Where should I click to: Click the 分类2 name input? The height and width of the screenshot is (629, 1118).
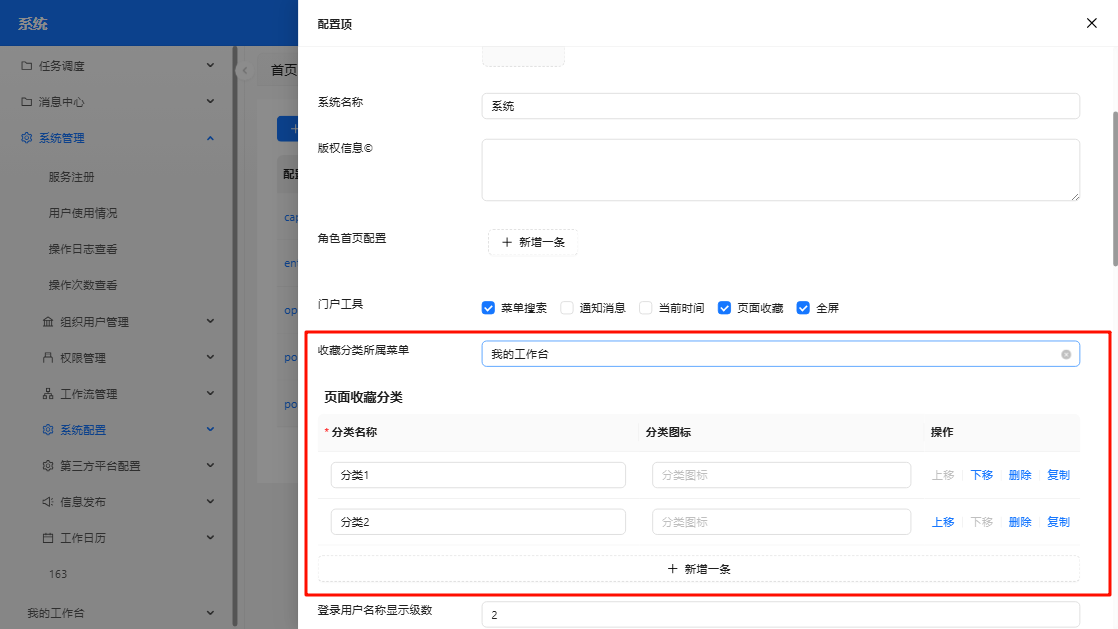[x=478, y=522]
